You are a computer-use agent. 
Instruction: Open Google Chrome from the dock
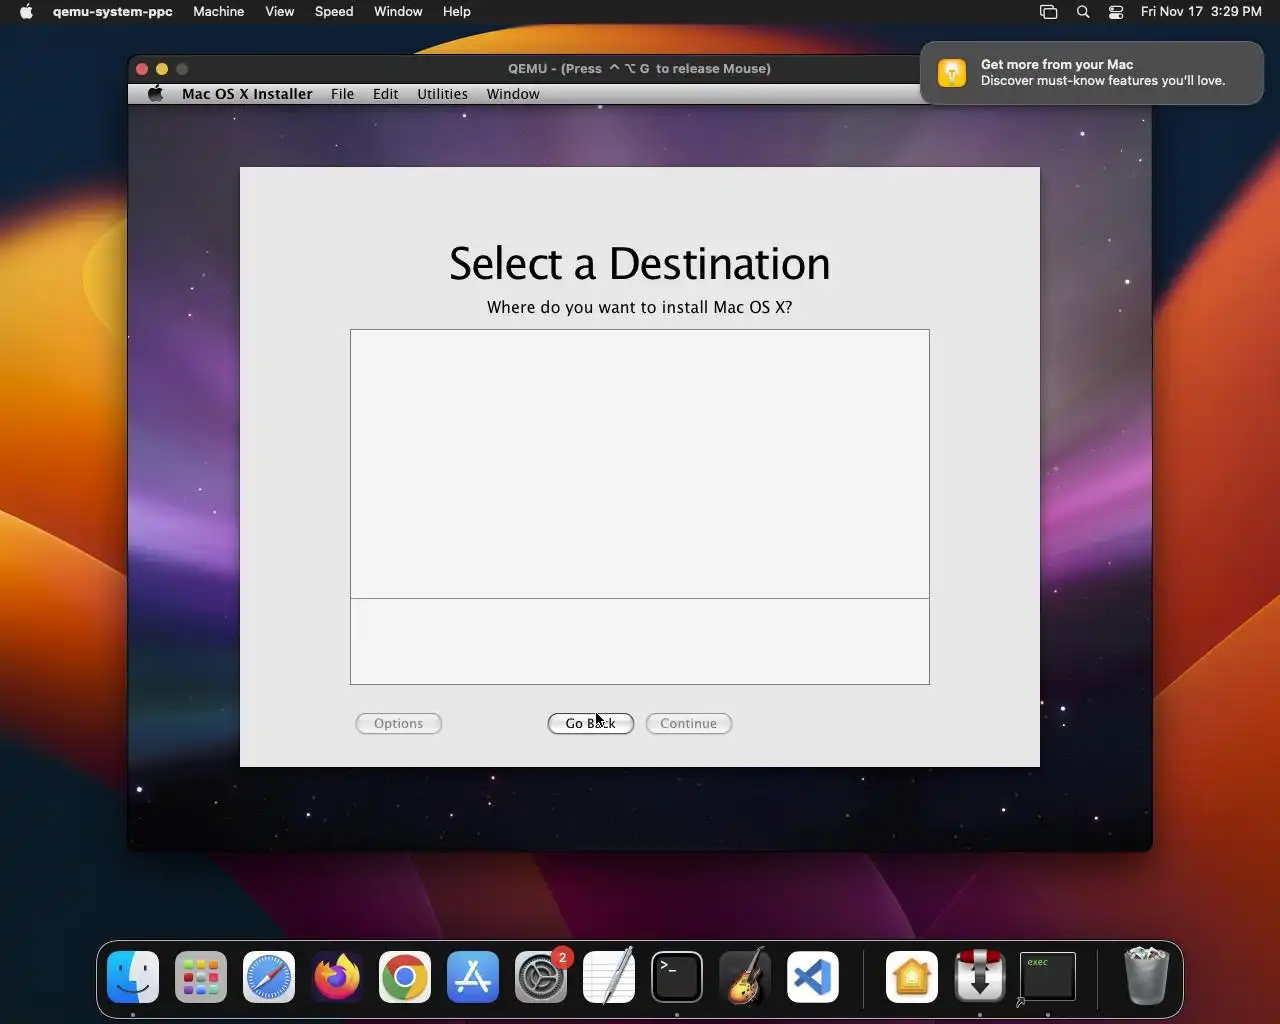tap(405, 977)
